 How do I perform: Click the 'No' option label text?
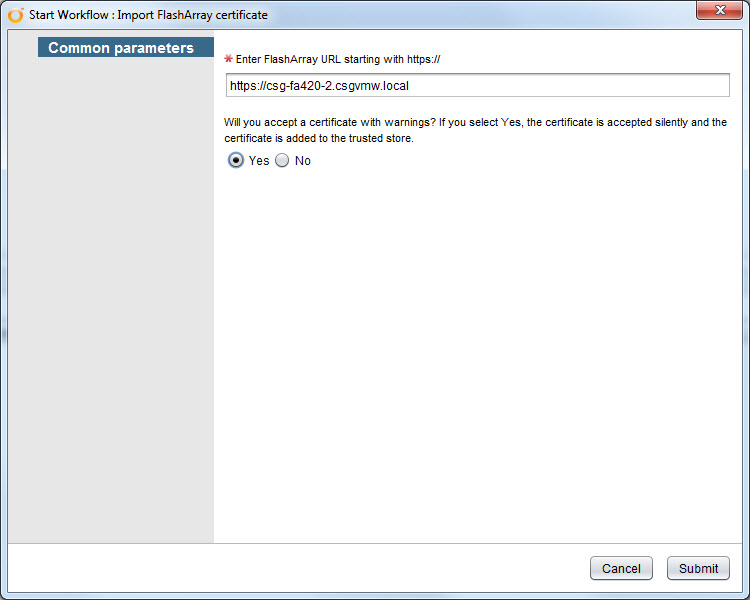[303, 161]
